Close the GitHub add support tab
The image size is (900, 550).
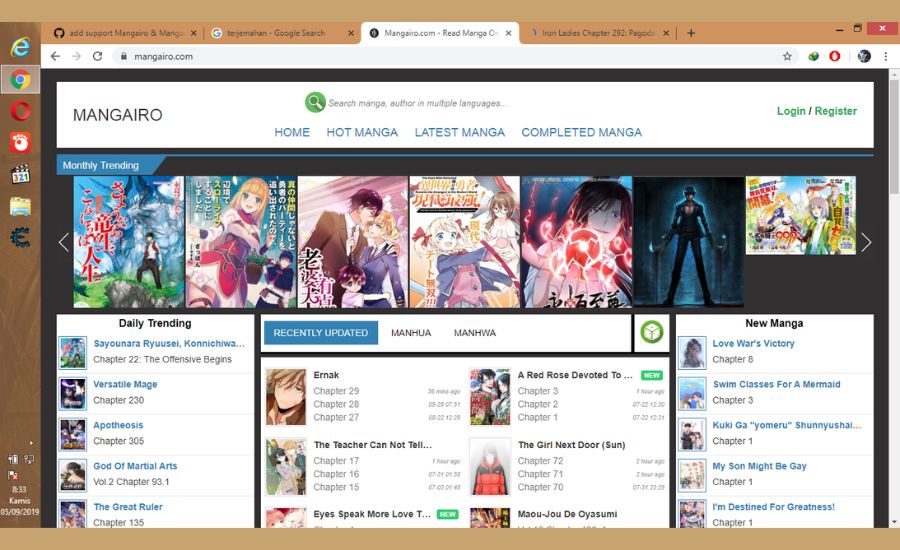[193, 33]
